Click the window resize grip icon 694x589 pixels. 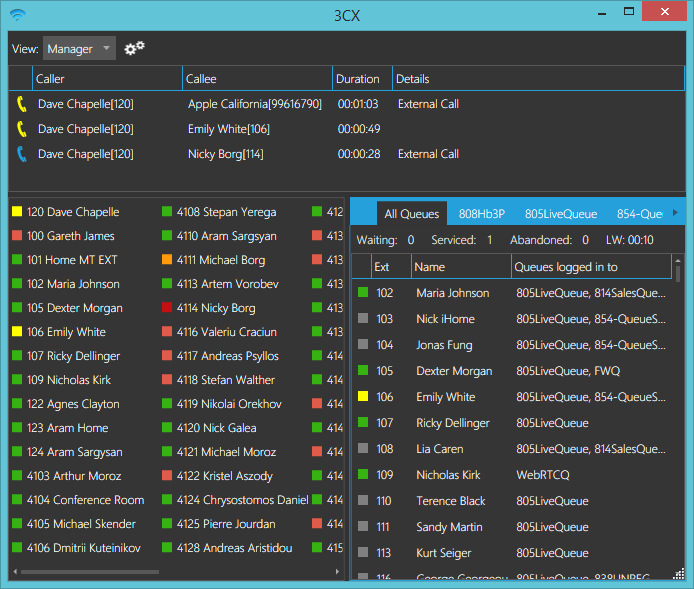679,574
